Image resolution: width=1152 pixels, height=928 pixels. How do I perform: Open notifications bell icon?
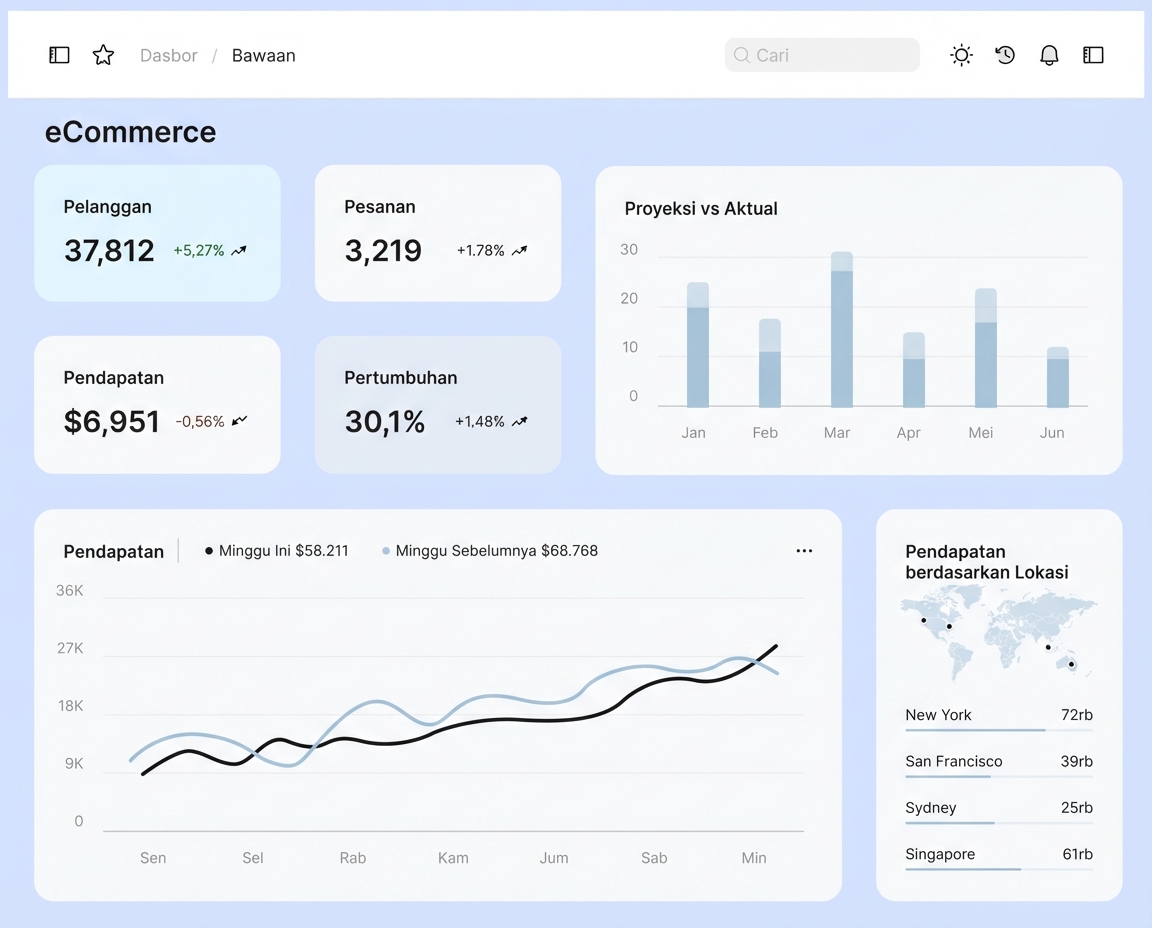pos(1049,55)
